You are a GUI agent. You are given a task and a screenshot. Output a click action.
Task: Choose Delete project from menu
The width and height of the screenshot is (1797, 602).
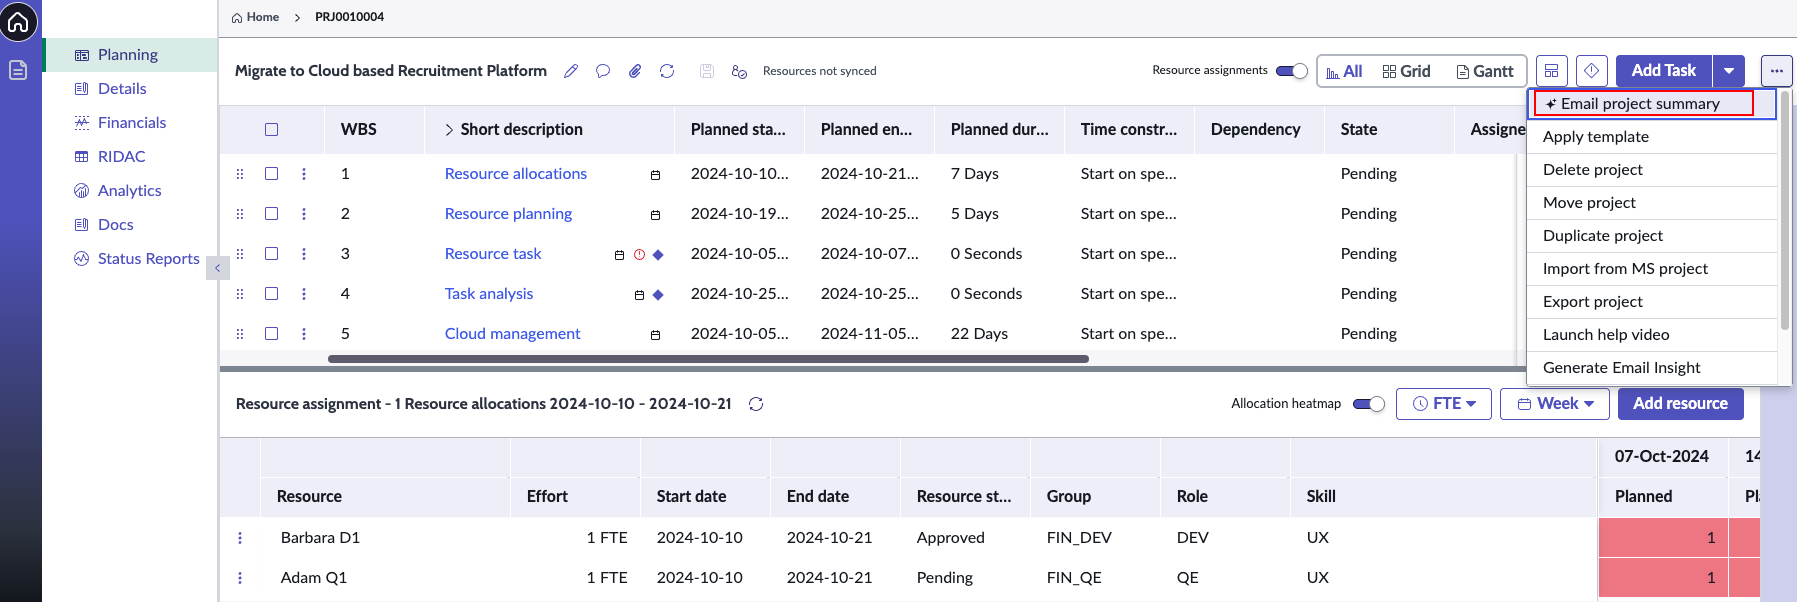(1652, 170)
